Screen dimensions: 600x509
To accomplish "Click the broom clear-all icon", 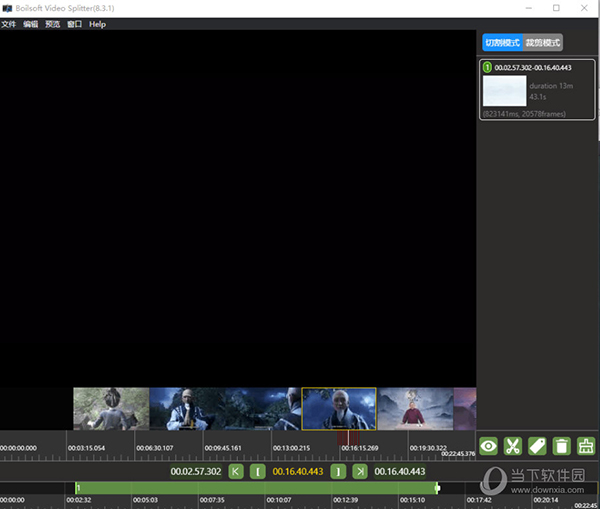I will click(586, 446).
